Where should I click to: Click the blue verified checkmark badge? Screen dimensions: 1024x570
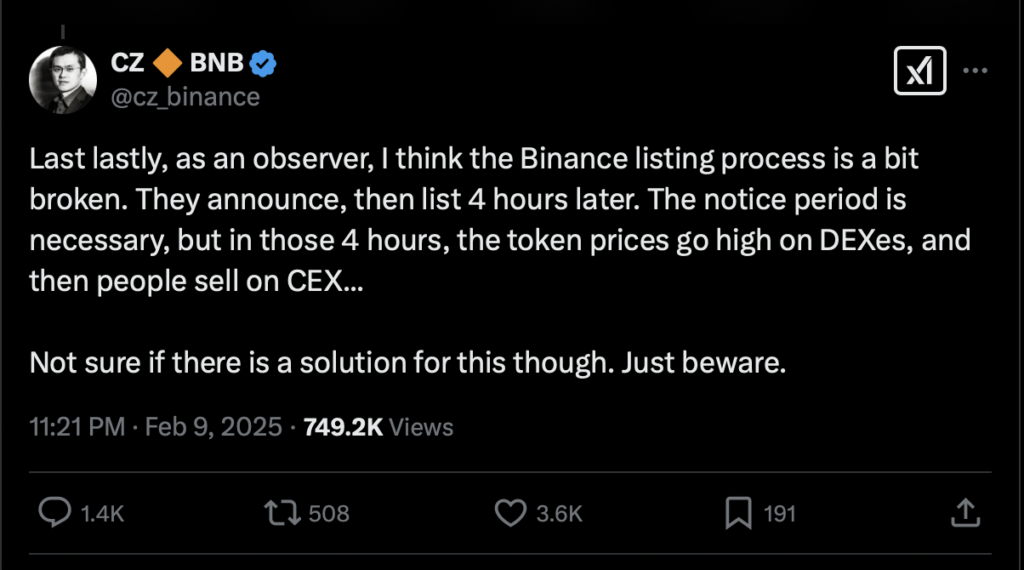tap(263, 63)
